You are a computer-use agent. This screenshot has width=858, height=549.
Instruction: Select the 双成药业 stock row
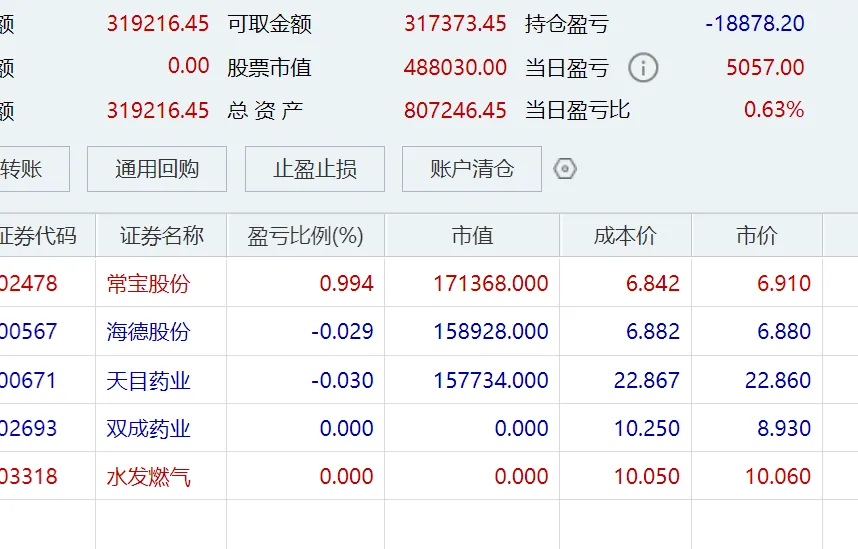coord(429,428)
